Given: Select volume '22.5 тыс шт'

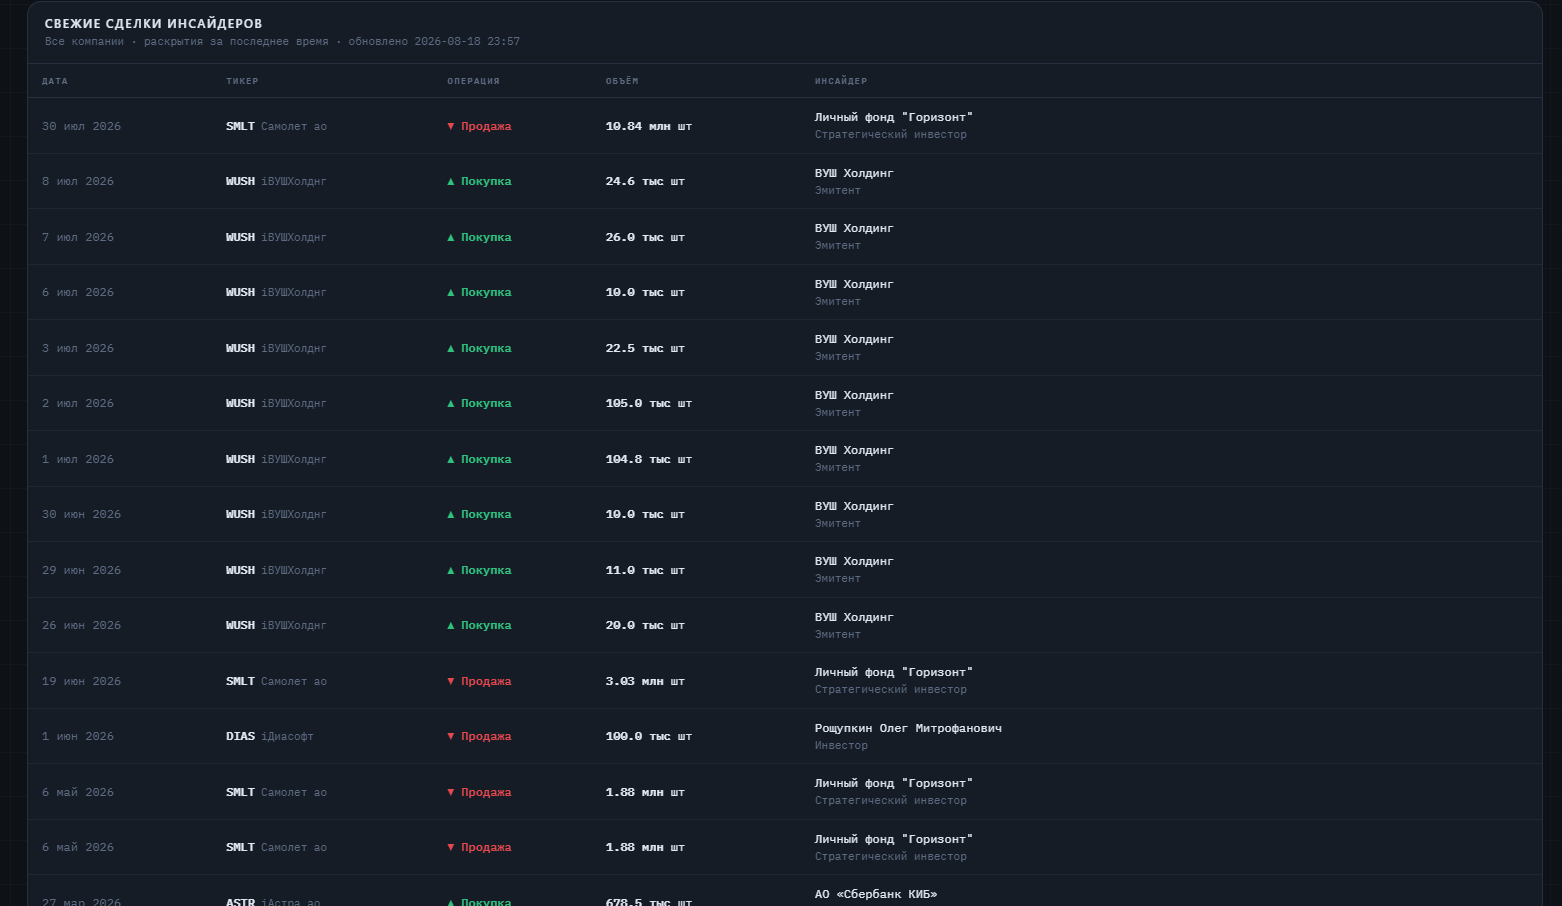Looking at the screenshot, I should pyautogui.click(x=645, y=348).
